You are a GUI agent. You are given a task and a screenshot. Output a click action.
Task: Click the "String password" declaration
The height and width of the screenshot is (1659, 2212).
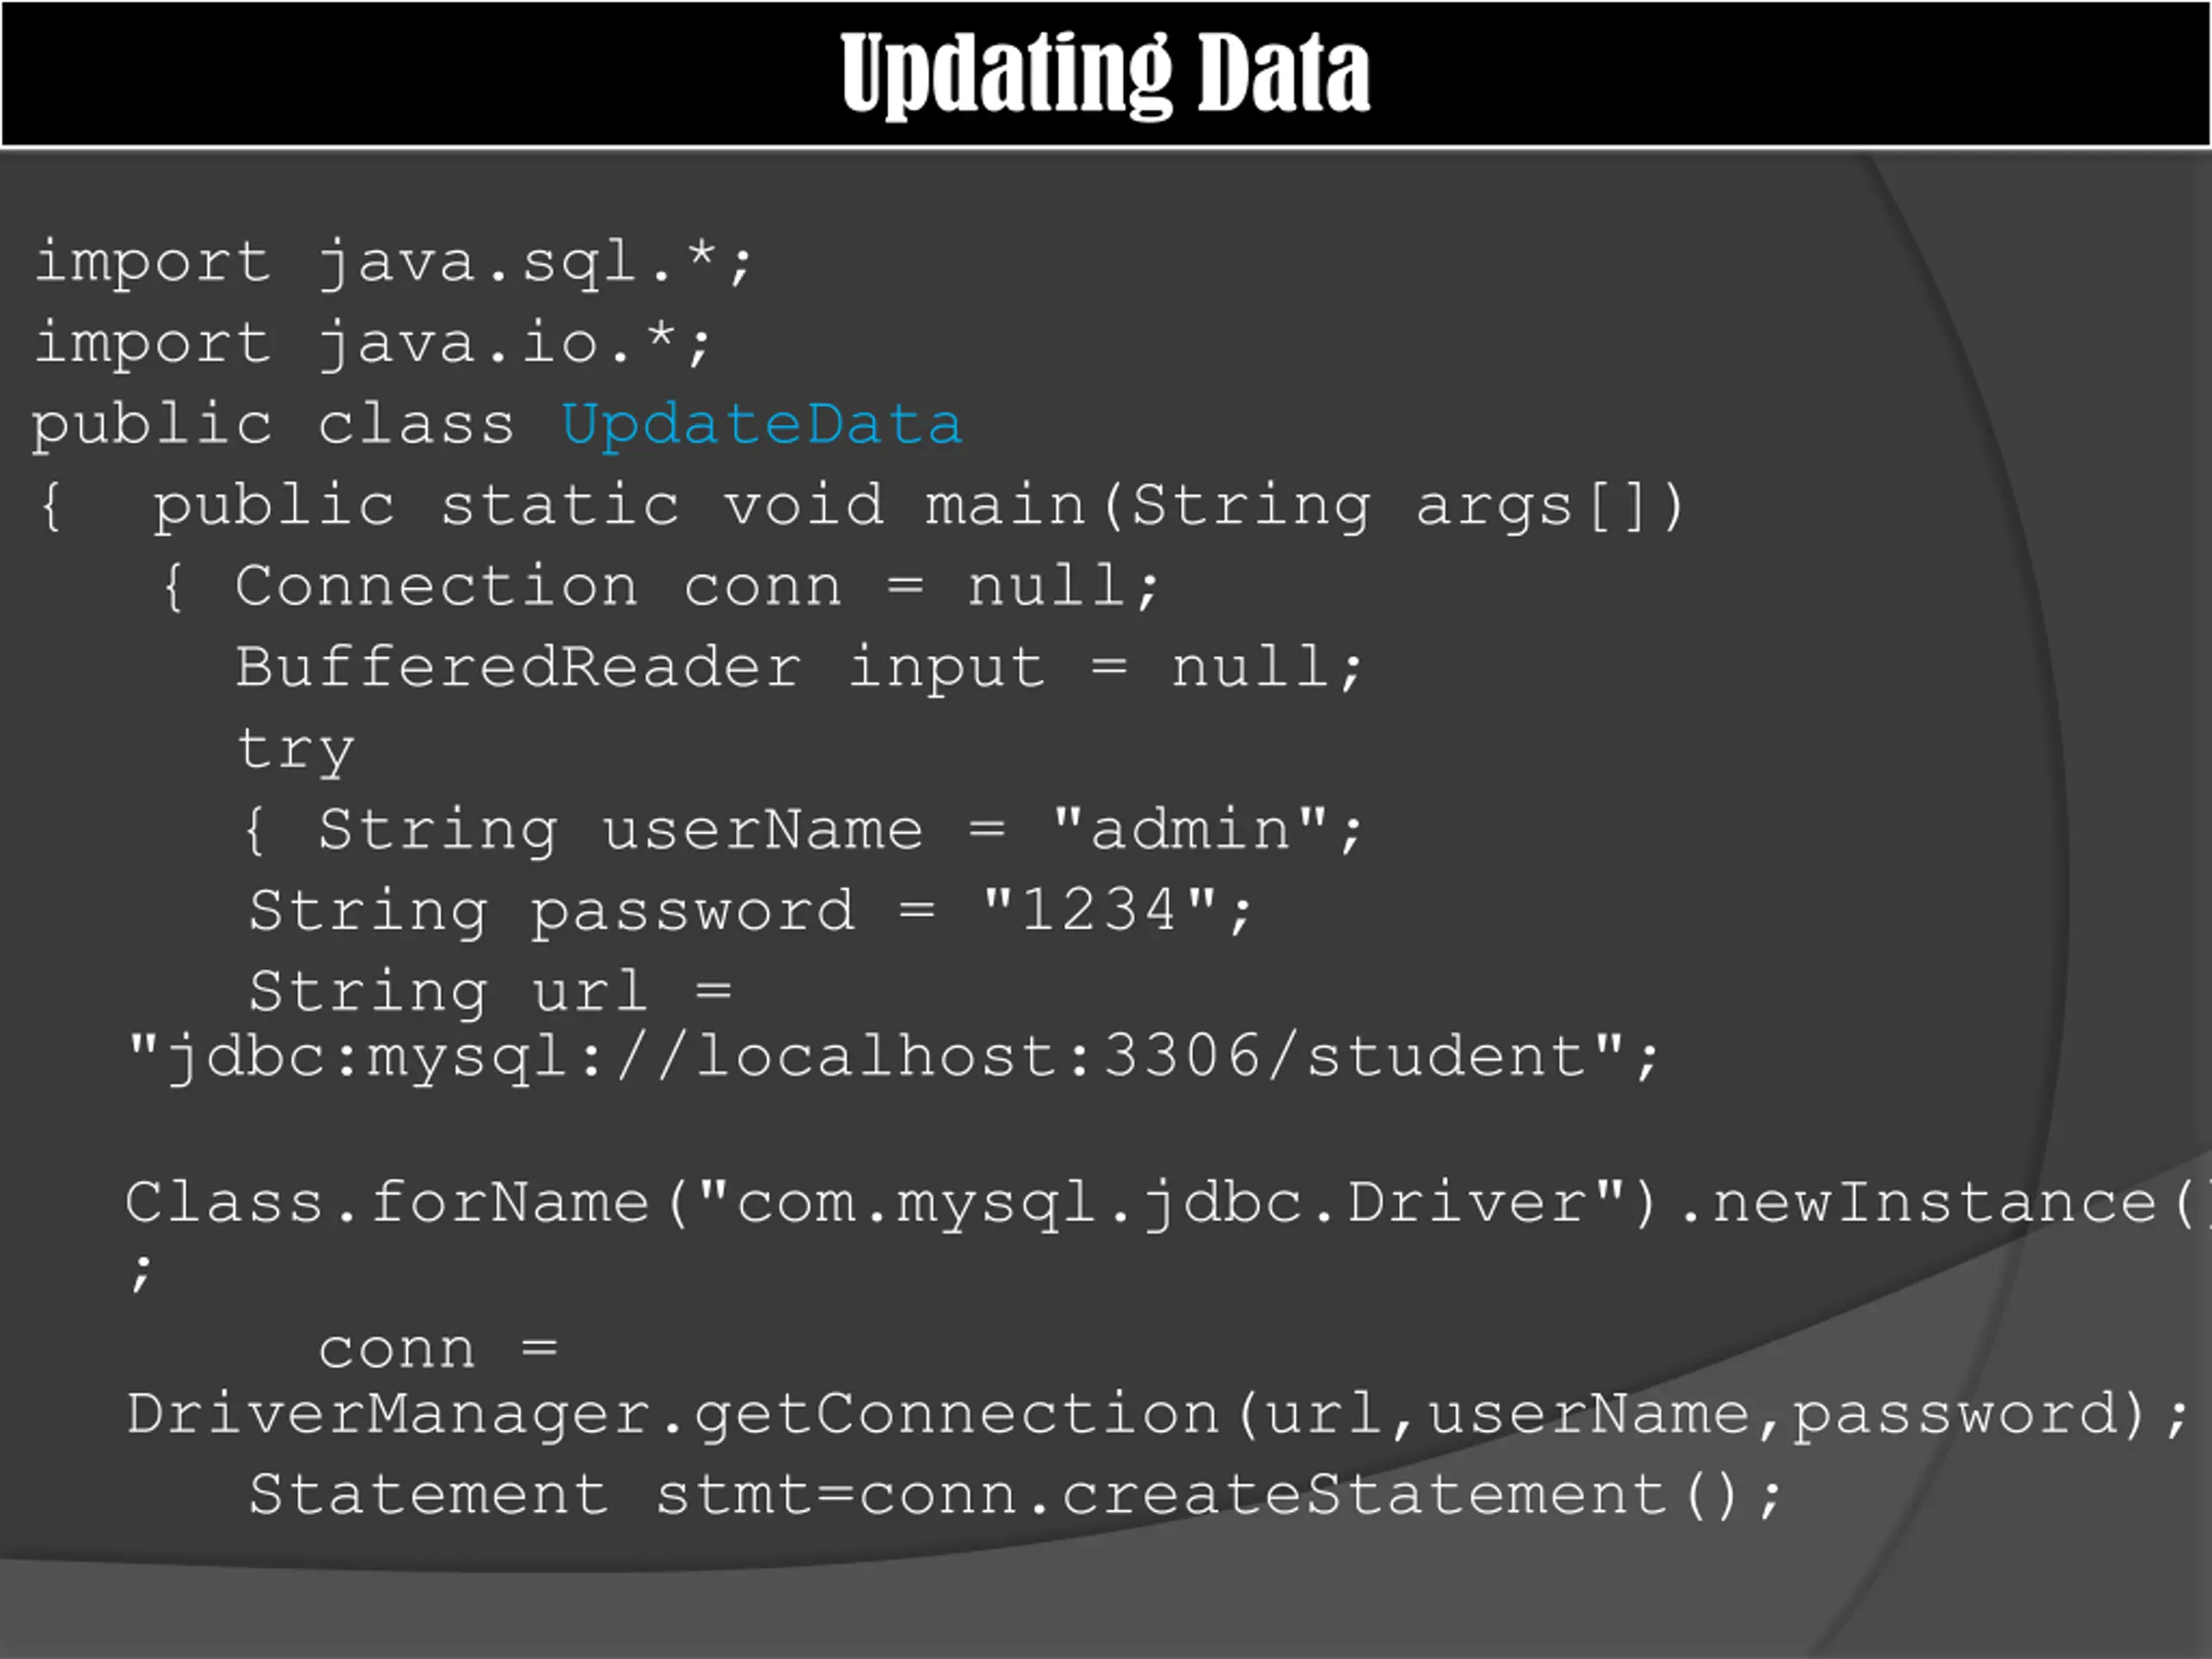(x=551, y=912)
